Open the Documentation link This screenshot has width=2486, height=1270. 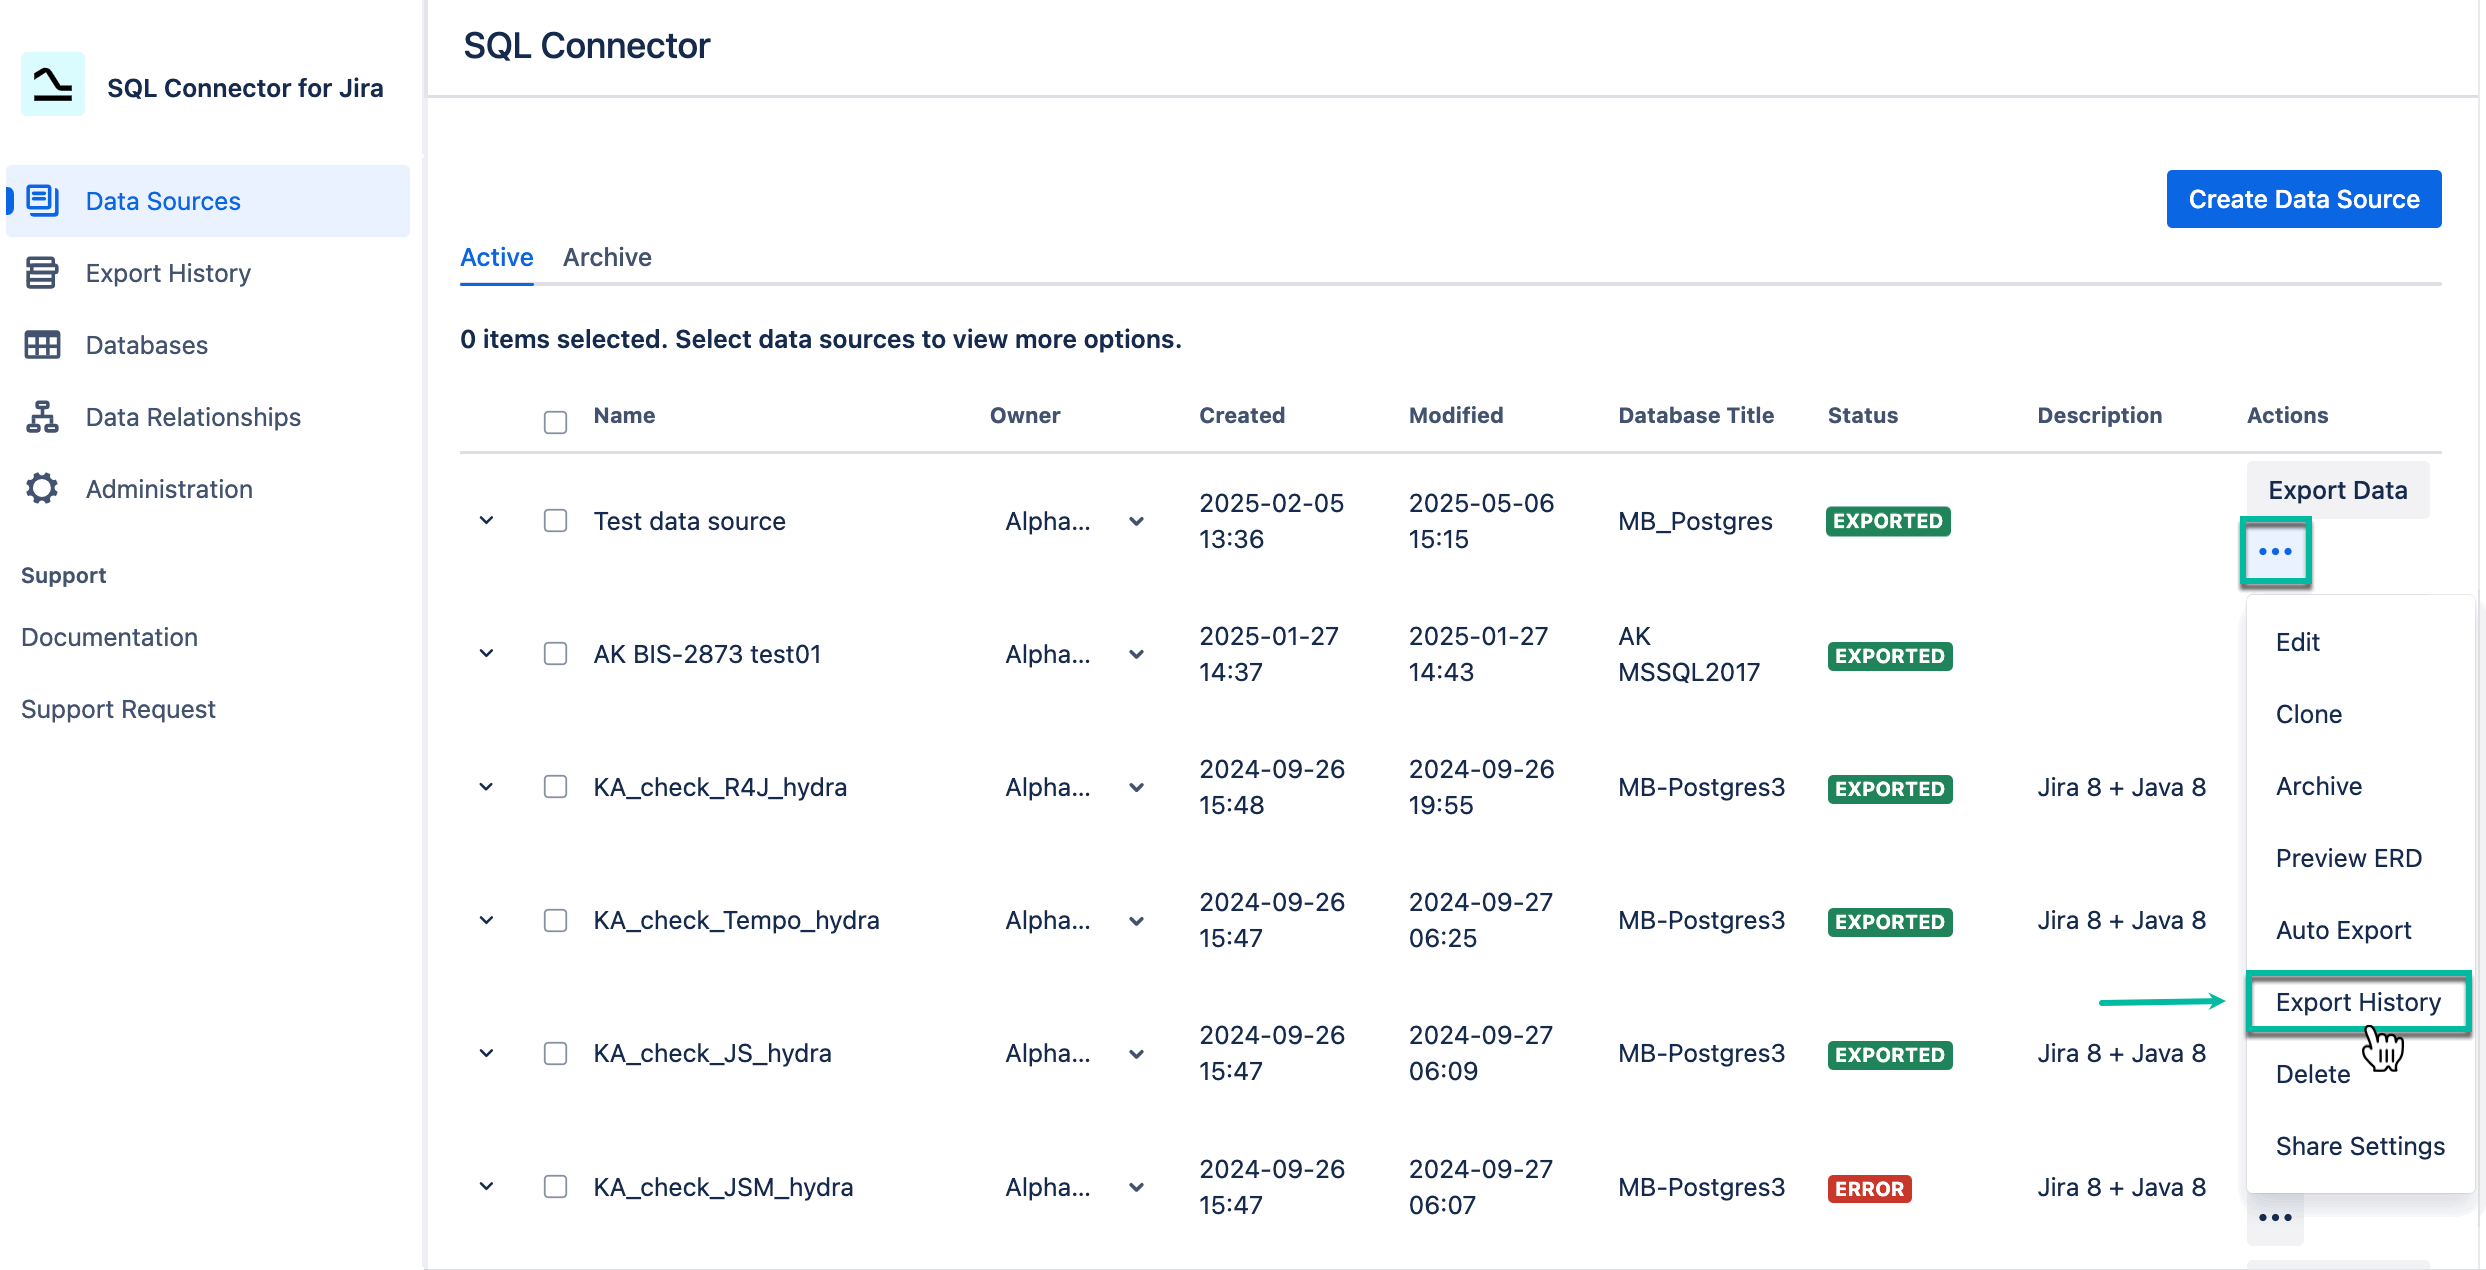point(110,637)
